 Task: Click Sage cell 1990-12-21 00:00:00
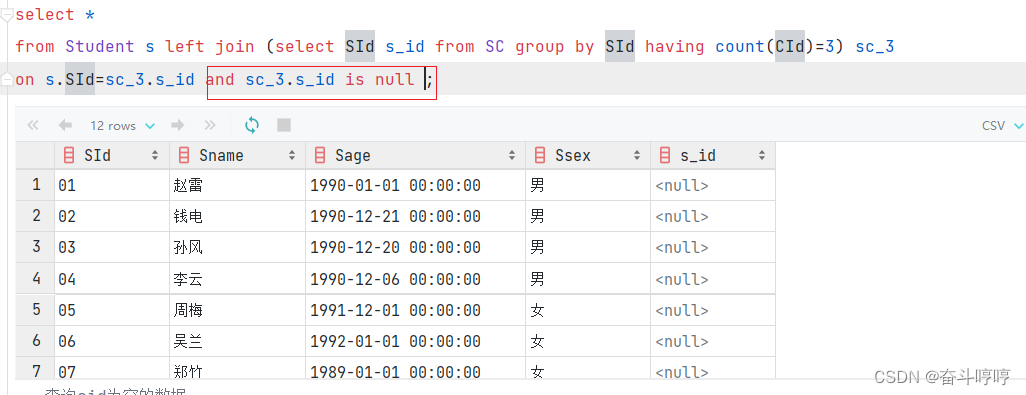tap(416, 216)
